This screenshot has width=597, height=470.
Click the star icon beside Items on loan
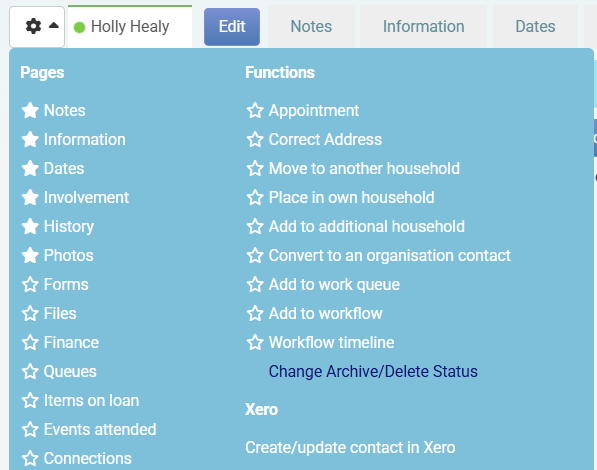point(30,401)
